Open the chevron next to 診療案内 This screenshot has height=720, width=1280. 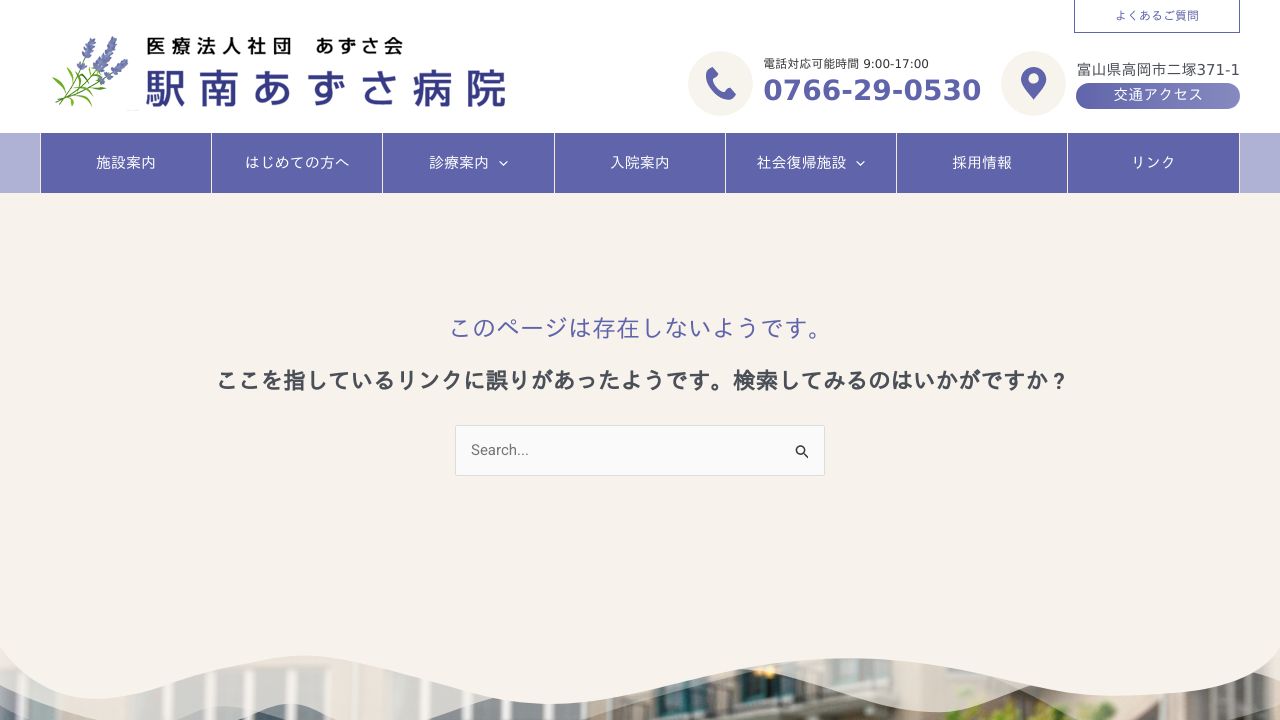click(x=504, y=163)
